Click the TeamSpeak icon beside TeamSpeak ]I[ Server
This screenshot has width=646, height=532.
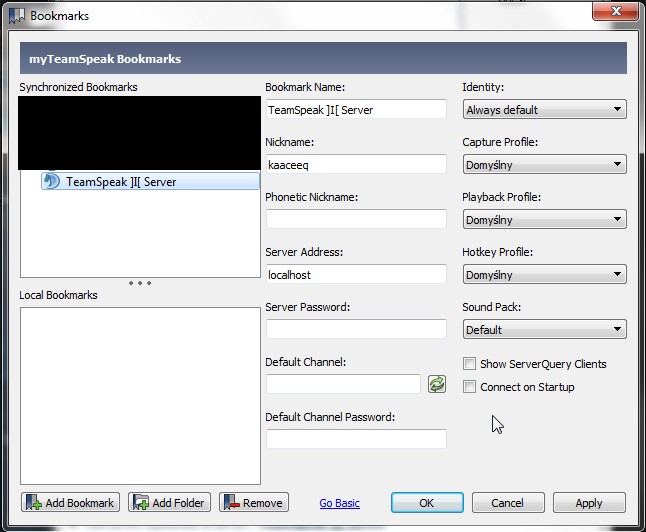[52, 181]
